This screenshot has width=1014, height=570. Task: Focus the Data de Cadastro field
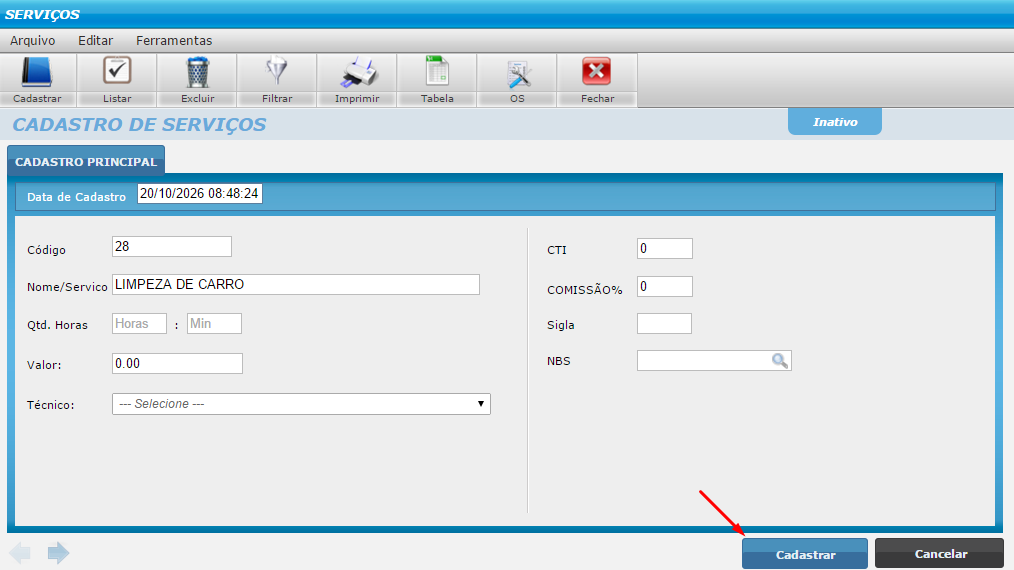(200, 193)
